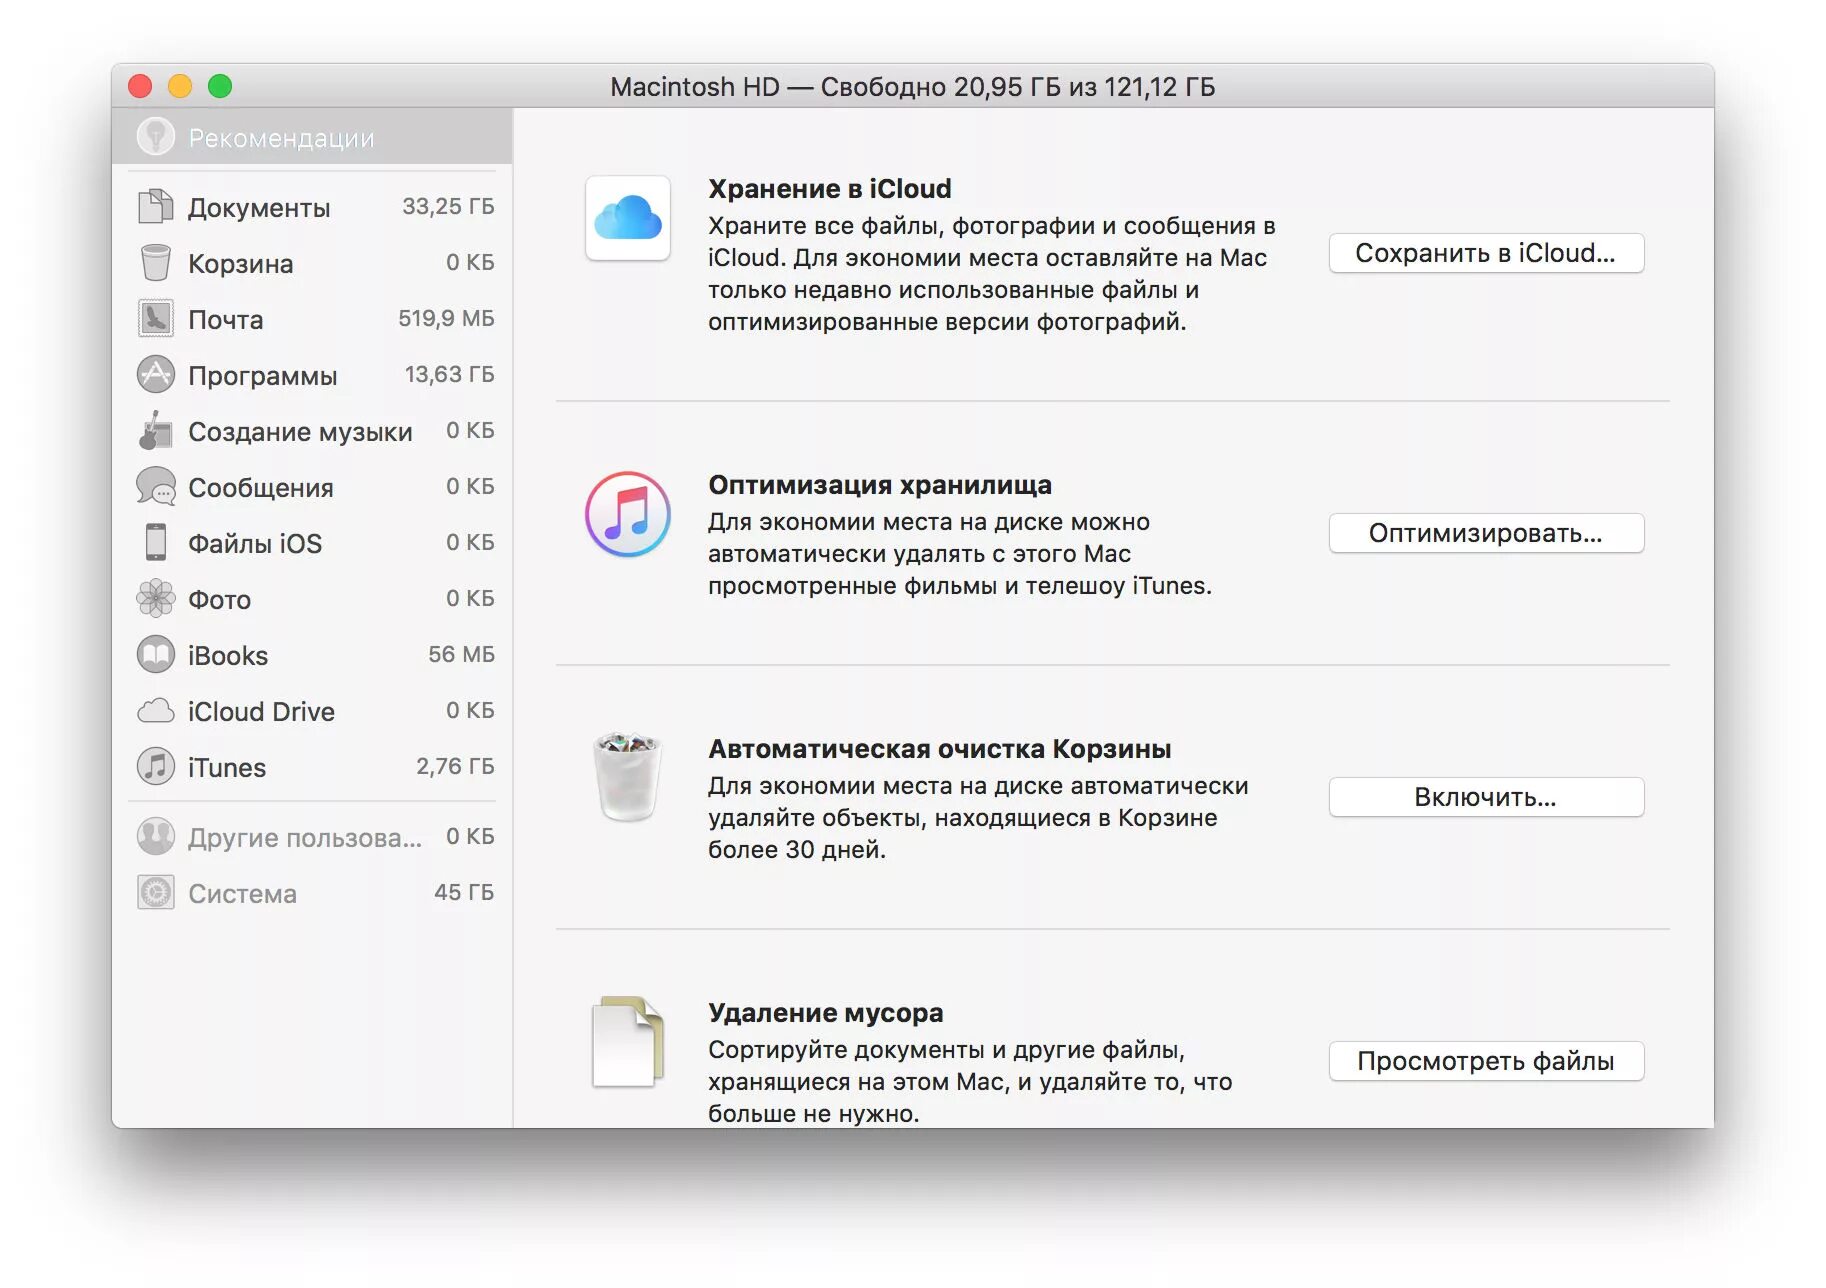Click the large document clutter icon
1826x1288 pixels.
(x=628, y=1041)
